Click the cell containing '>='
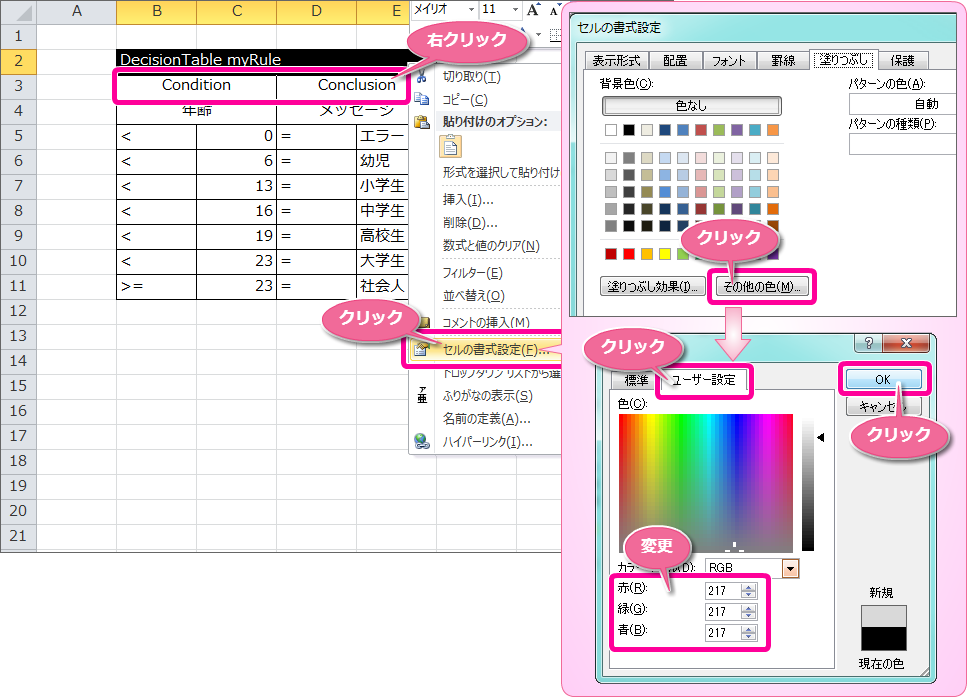Viewport: 967px width, 697px height. (x=157, y=286)
